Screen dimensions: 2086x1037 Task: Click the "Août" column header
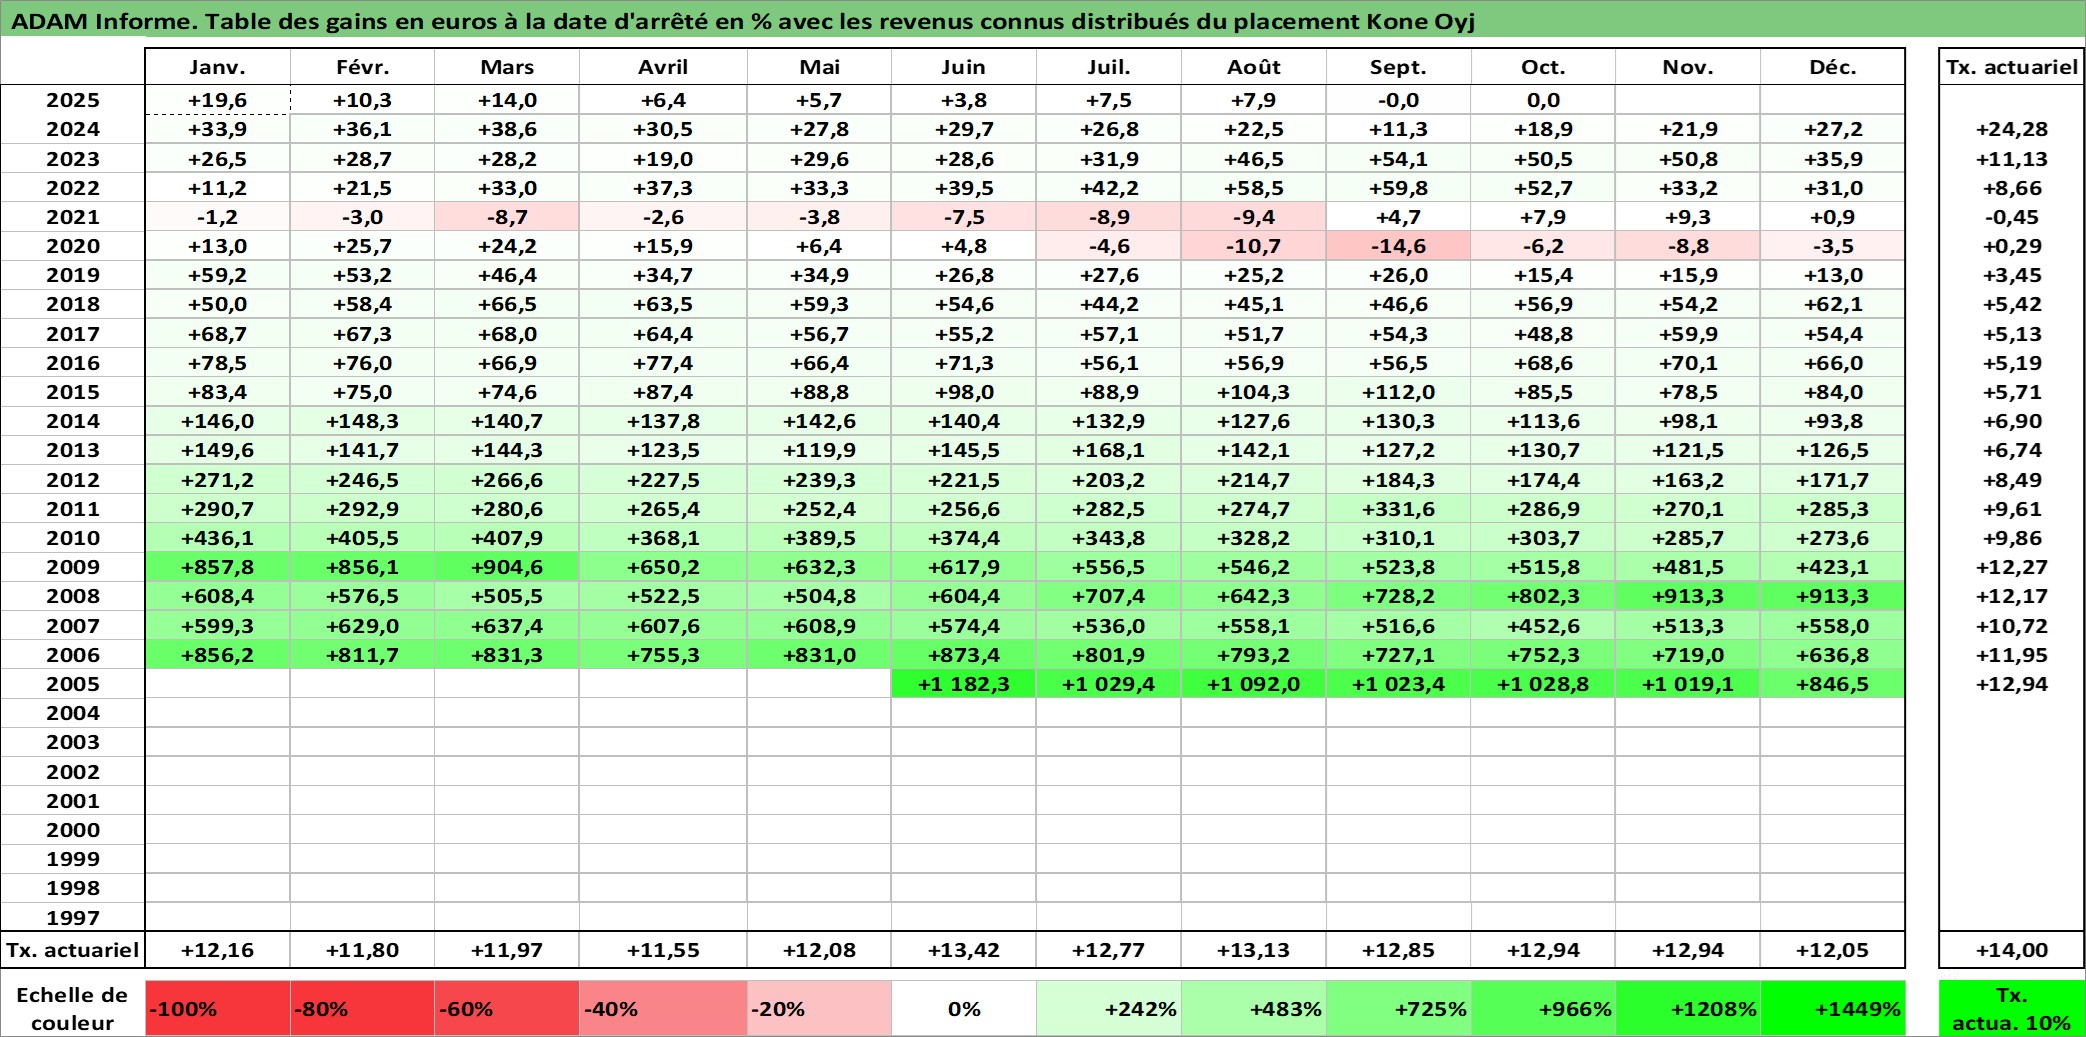click(1253, 67)
